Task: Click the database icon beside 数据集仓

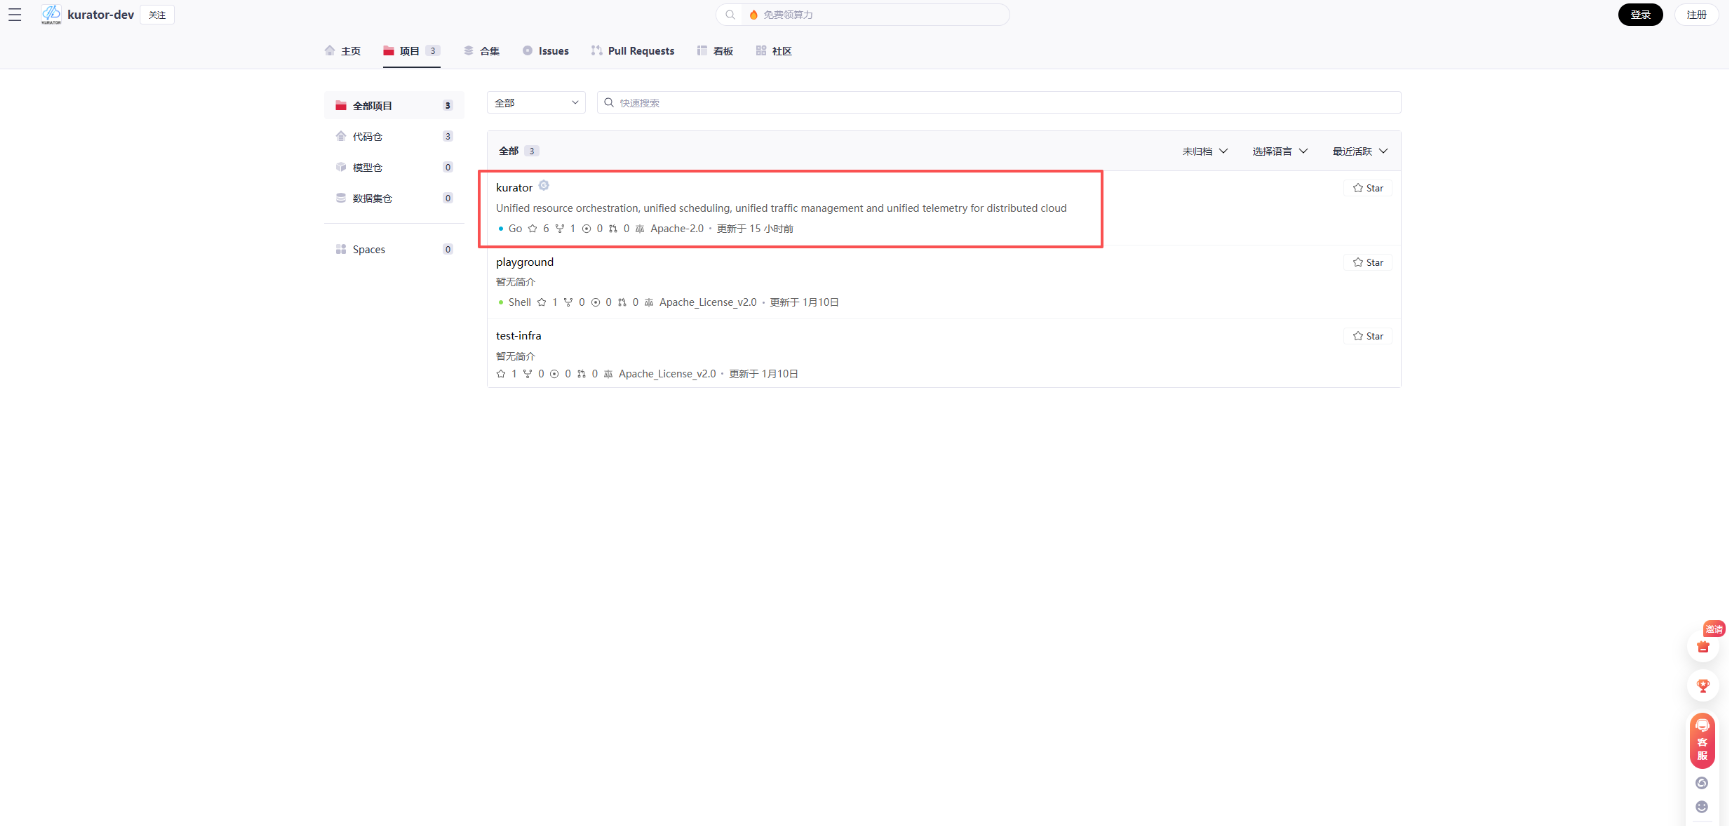Action: pos(341,198)
